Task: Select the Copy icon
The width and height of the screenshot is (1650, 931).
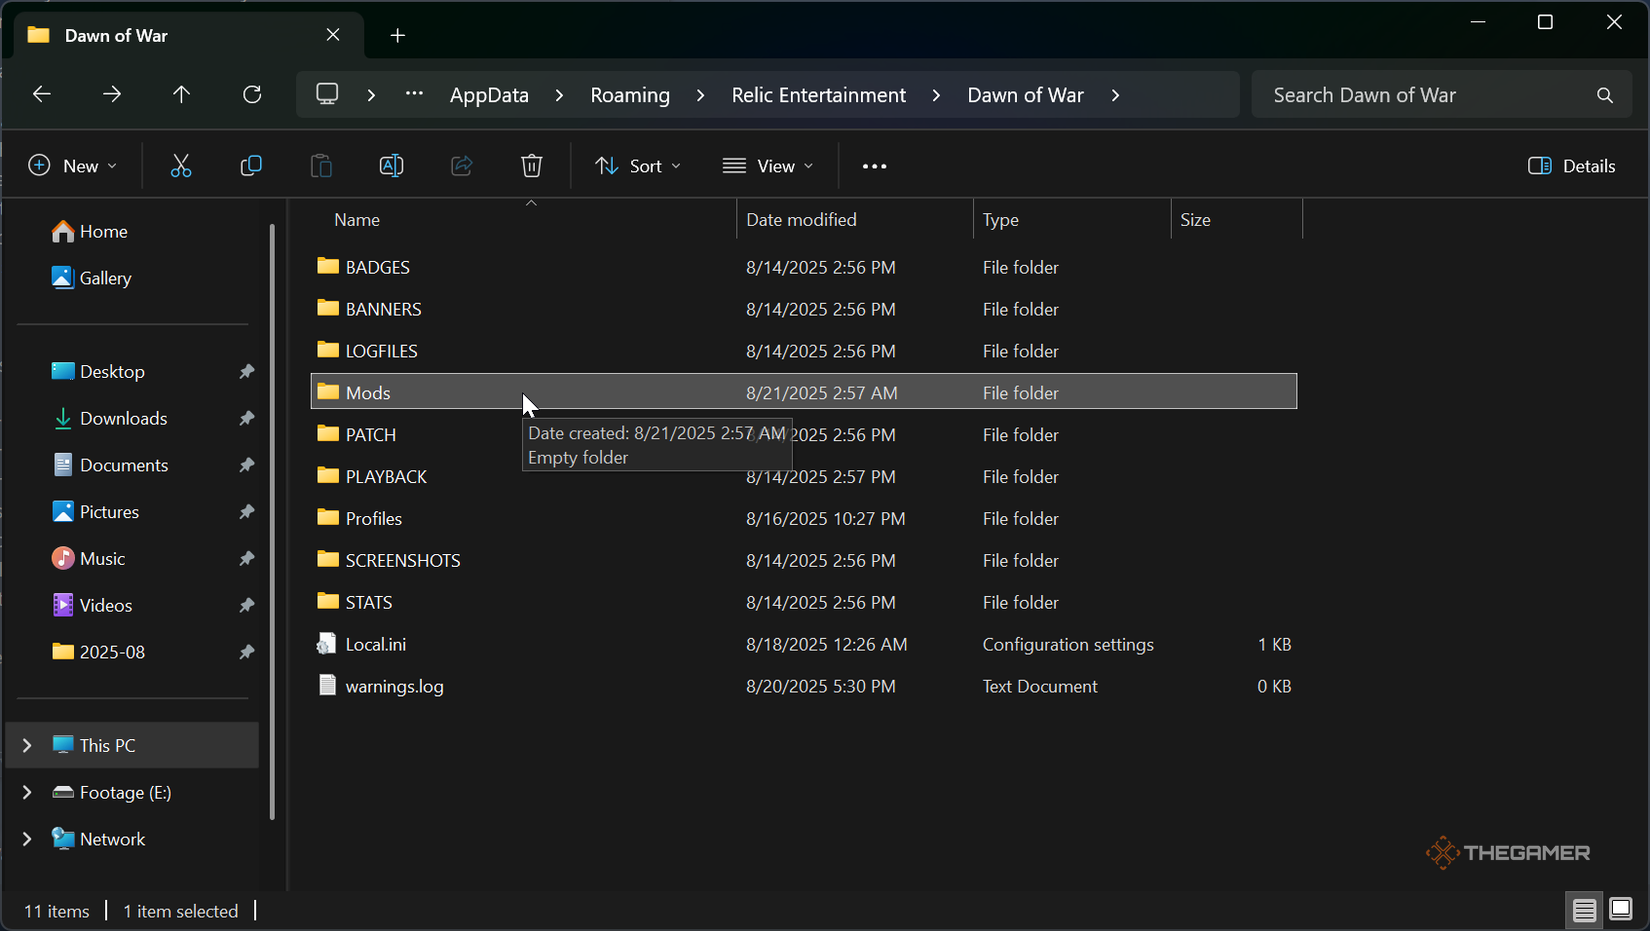Action: [251, 165]
